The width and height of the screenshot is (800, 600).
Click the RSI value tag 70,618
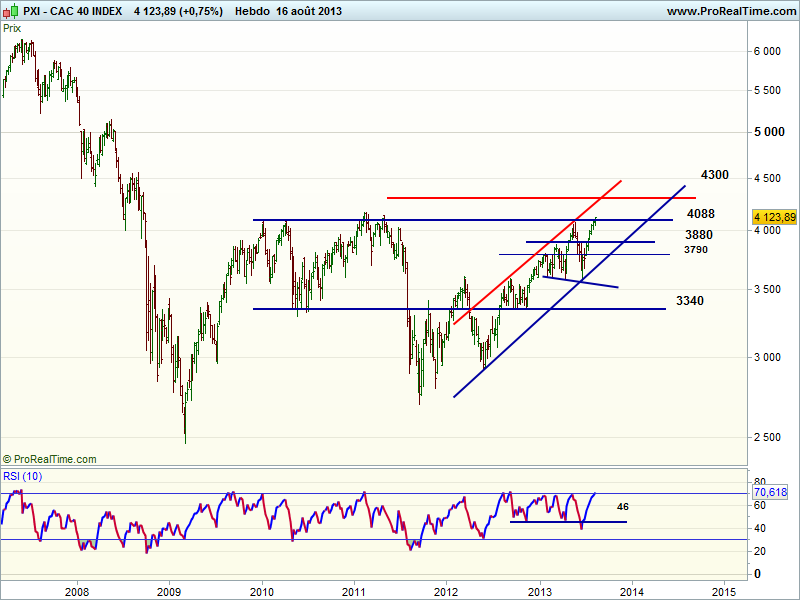pyautogui.click(x=771, y=492)
